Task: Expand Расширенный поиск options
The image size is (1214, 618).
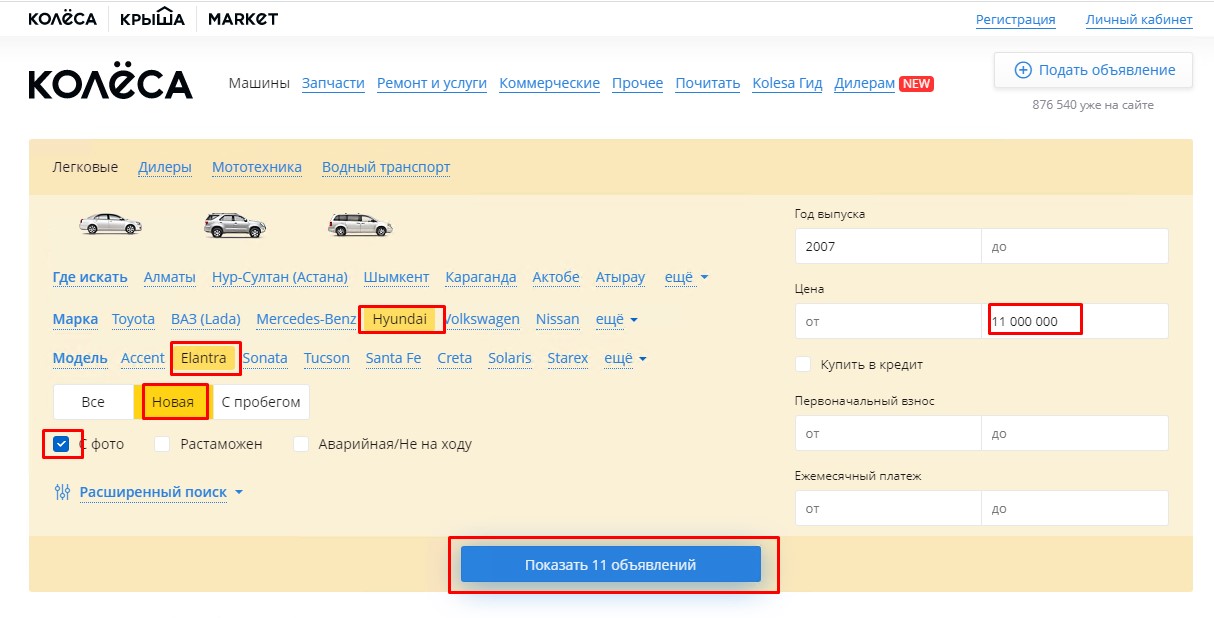Action: click(160, 492)
